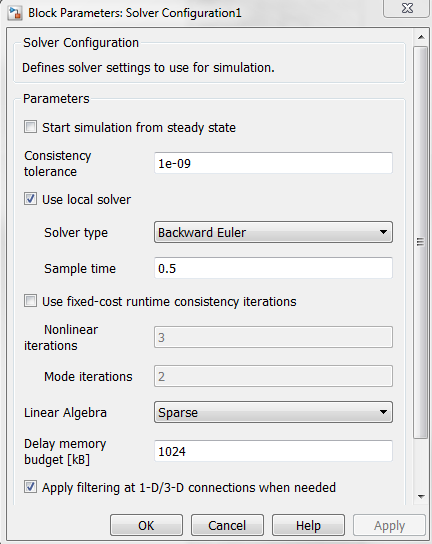This screenshot has width=432, height=544.
Task: Click the Simulink block icon in title bar
Action: (15, 13)
